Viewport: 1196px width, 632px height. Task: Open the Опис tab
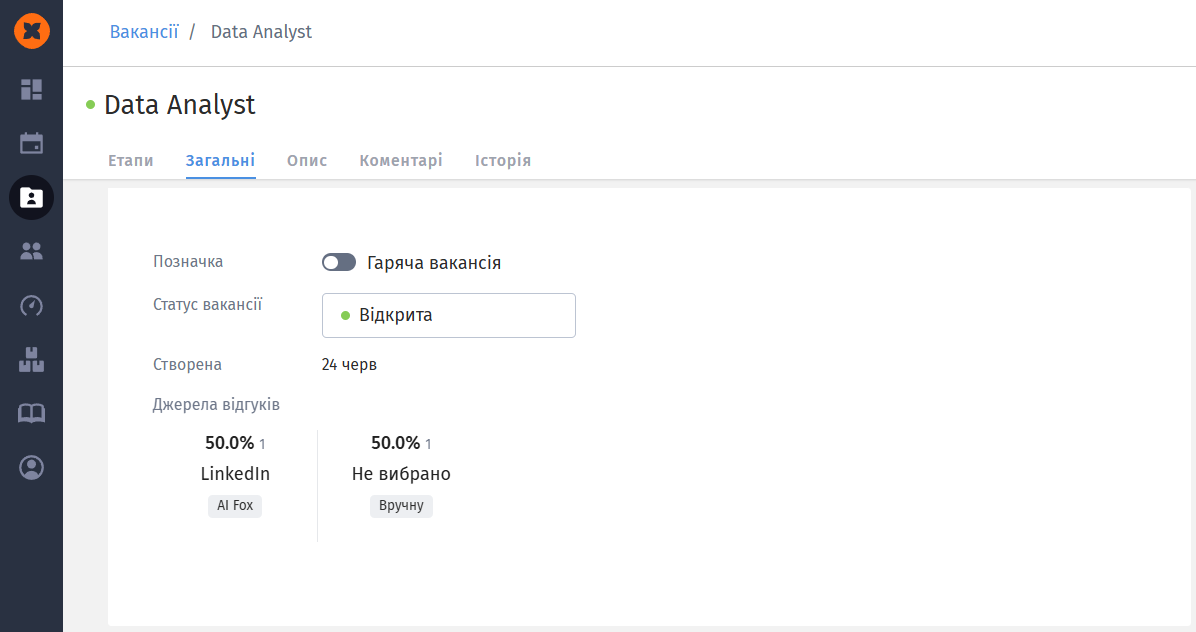coord(307,160)
